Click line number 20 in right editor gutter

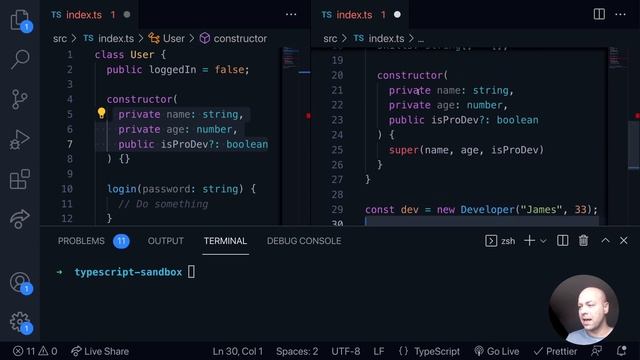(x=337, y=75)
